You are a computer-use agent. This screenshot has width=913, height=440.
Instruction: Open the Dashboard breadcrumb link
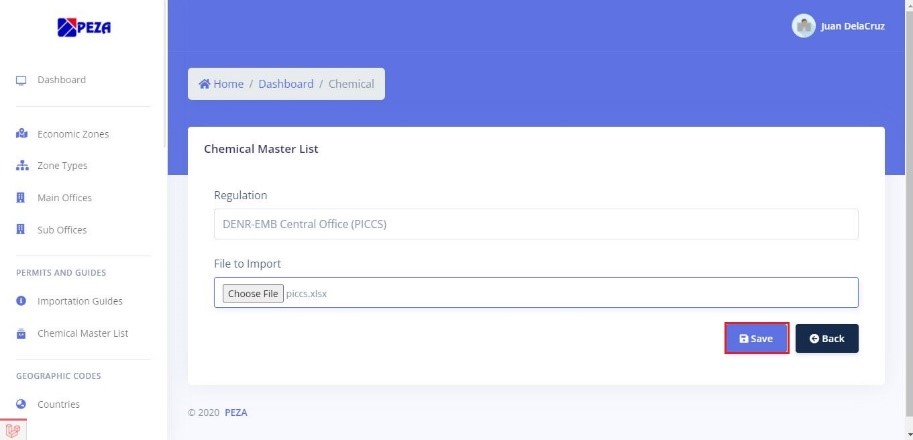pos(285,84)
